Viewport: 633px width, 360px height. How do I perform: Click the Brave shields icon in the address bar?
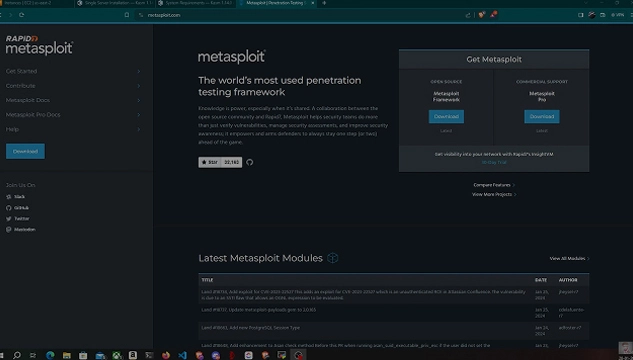[482, 15]
